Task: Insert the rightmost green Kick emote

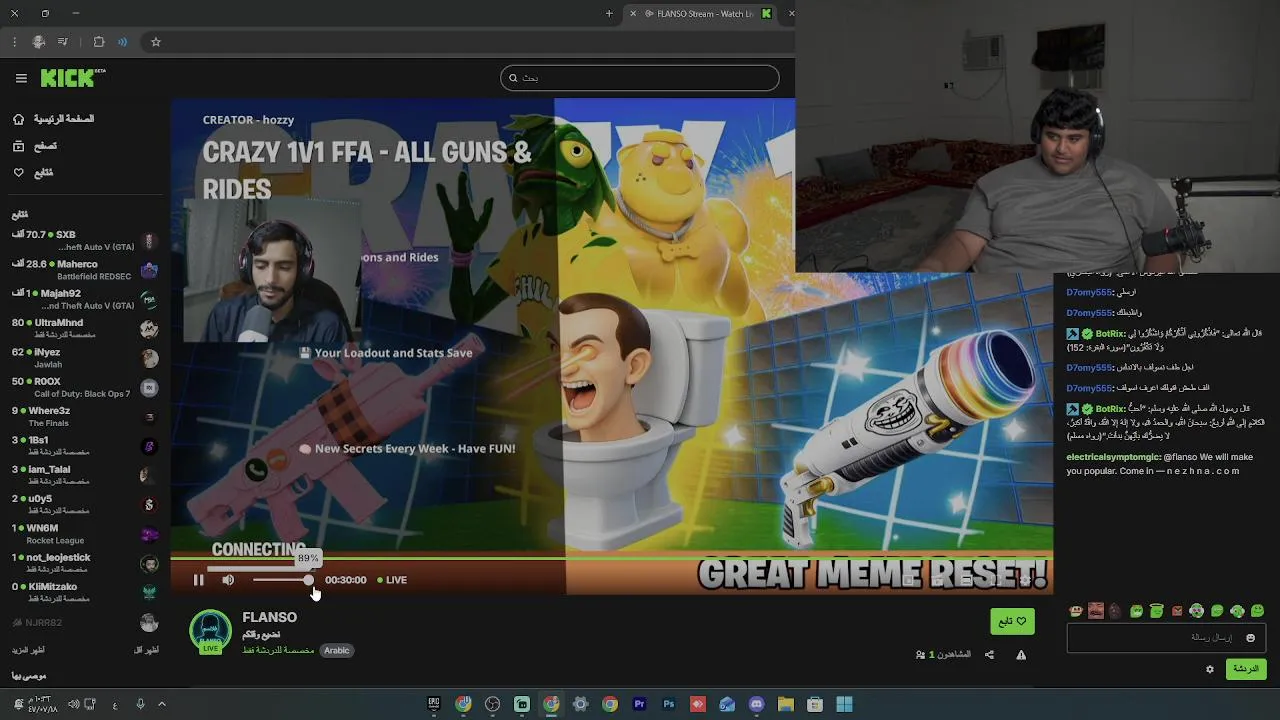Action: (x=1258, y=611)
